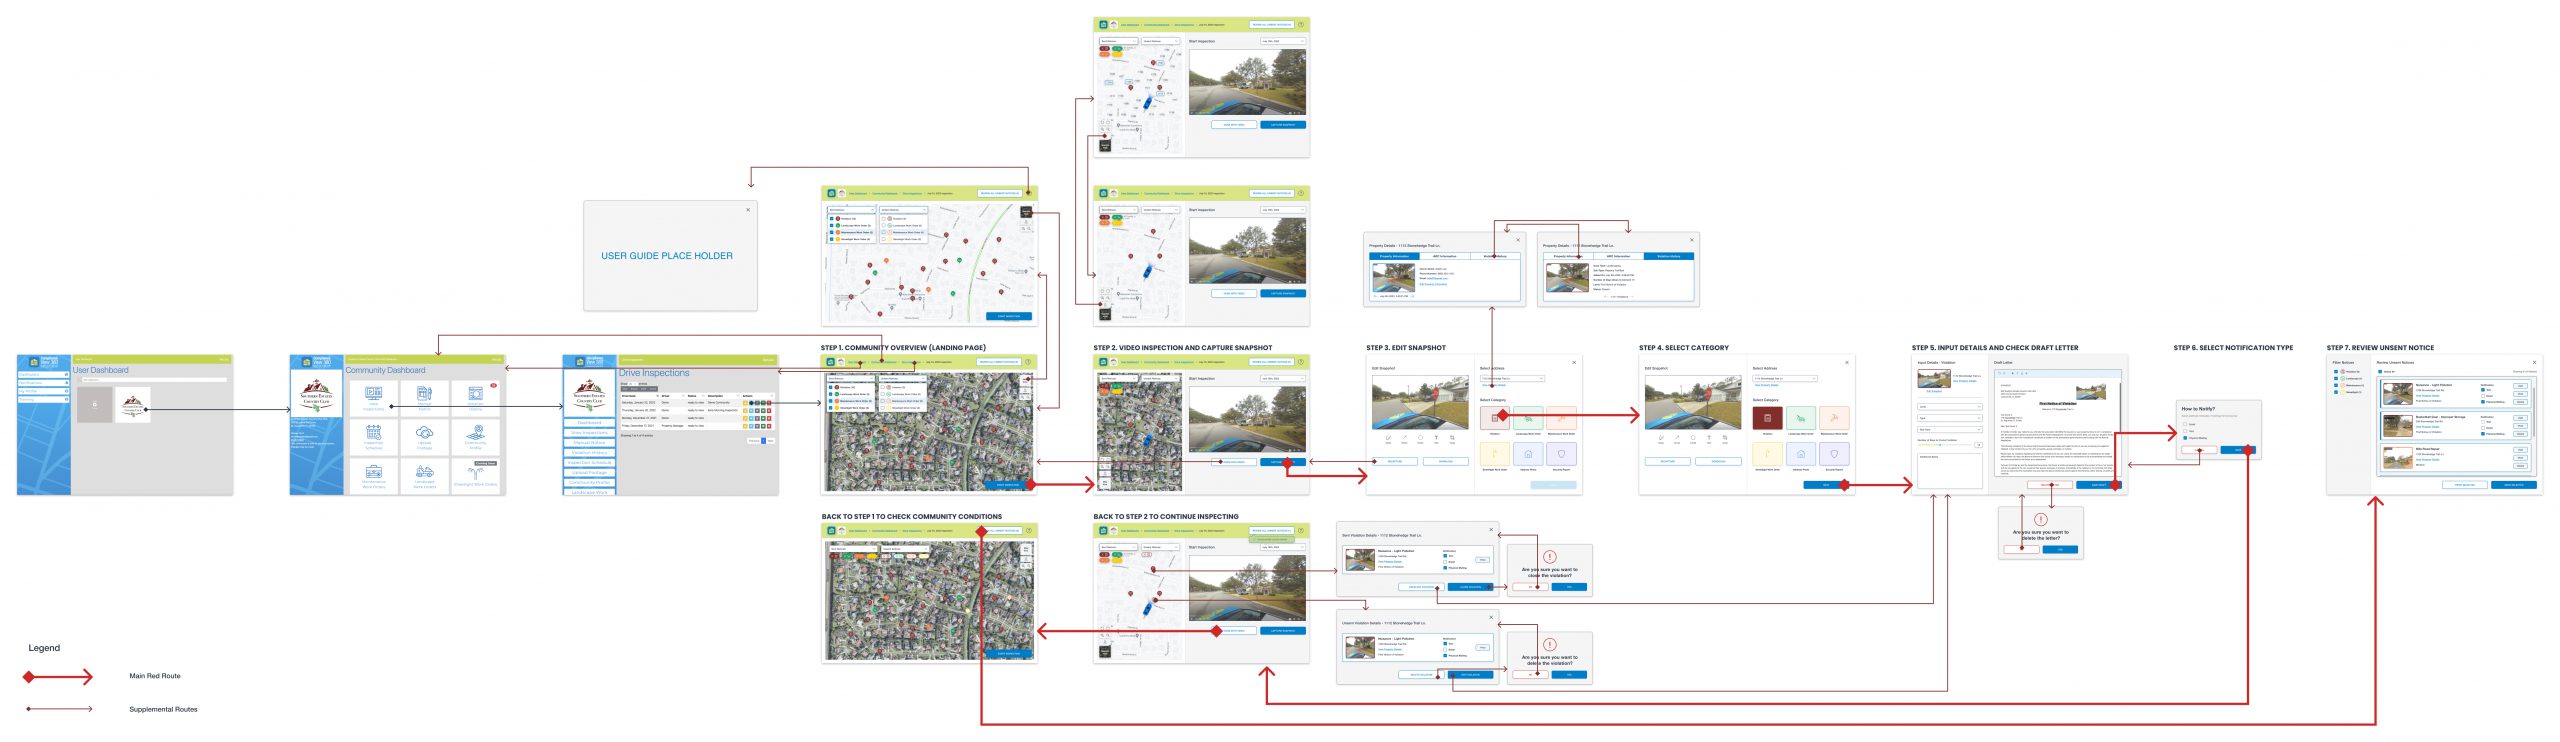Screen dimensions: 2560x742
Task: Select Email option in How to Notify
Action: click(2185, 424)
